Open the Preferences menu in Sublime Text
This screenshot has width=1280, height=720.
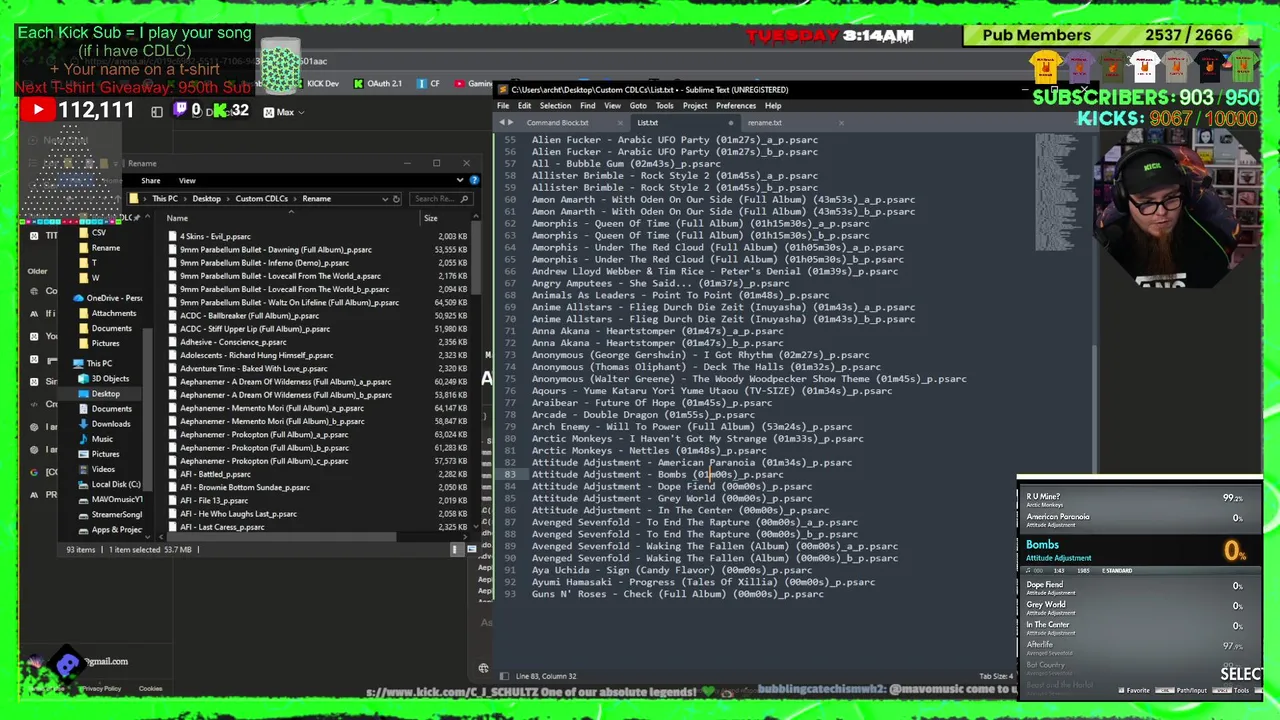click(736, 106)
